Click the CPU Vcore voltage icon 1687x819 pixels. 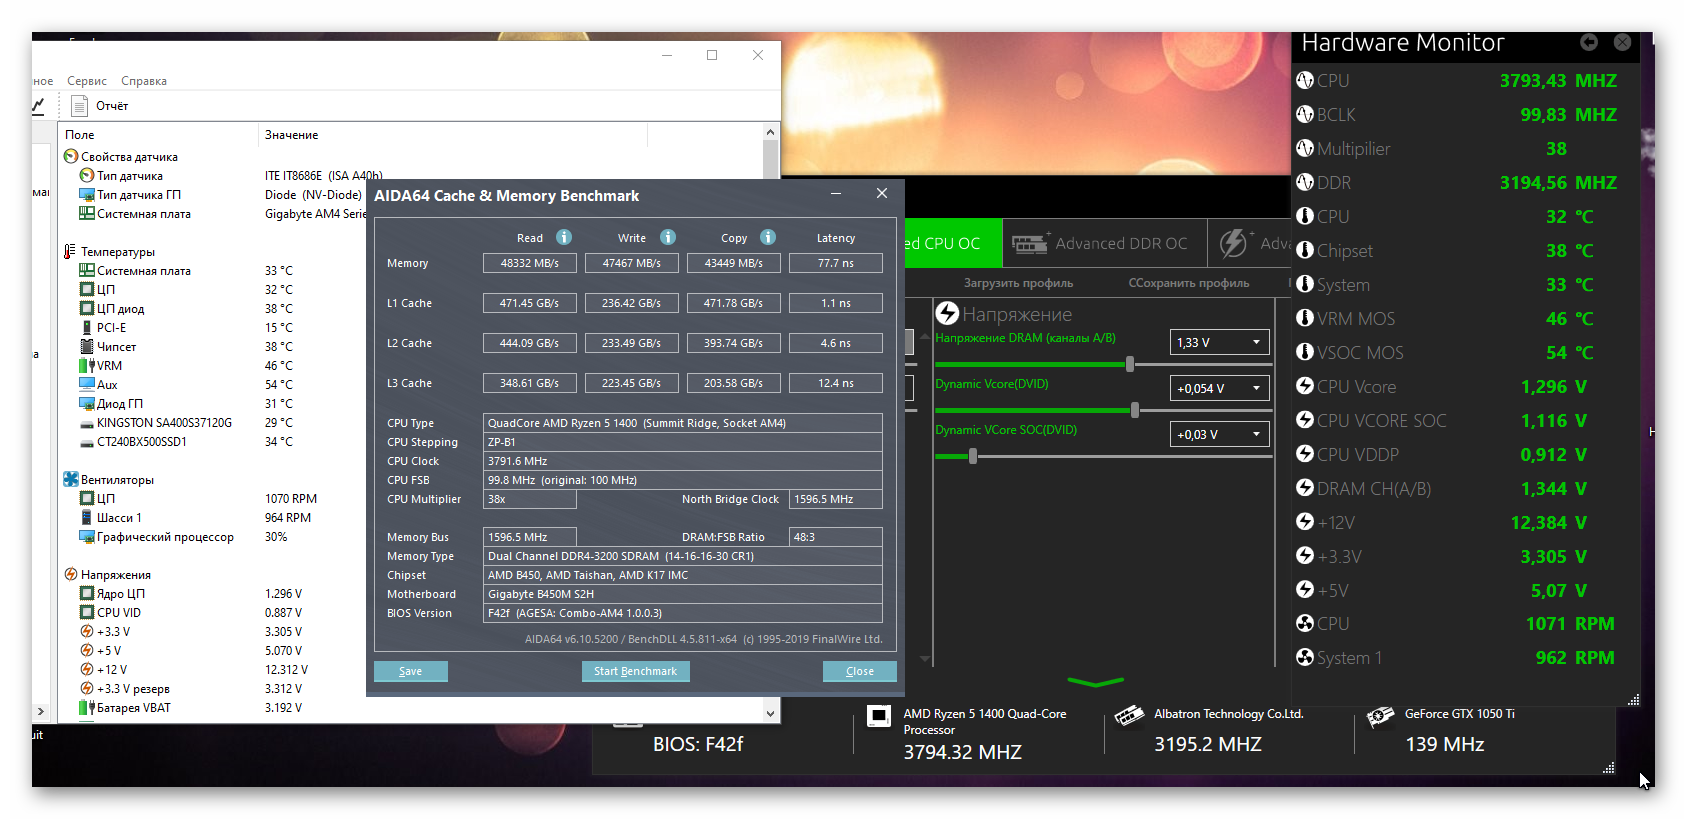click(x=1305, y=386)
